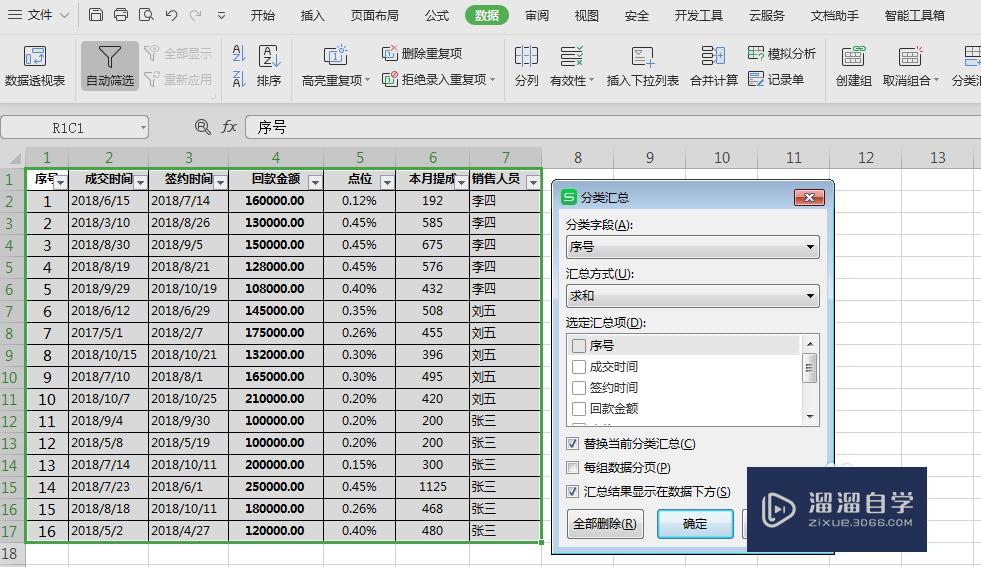The image size is (981, 567).
Task: Click the 取消组合 ungroup tool
Action: coord(910,66)
